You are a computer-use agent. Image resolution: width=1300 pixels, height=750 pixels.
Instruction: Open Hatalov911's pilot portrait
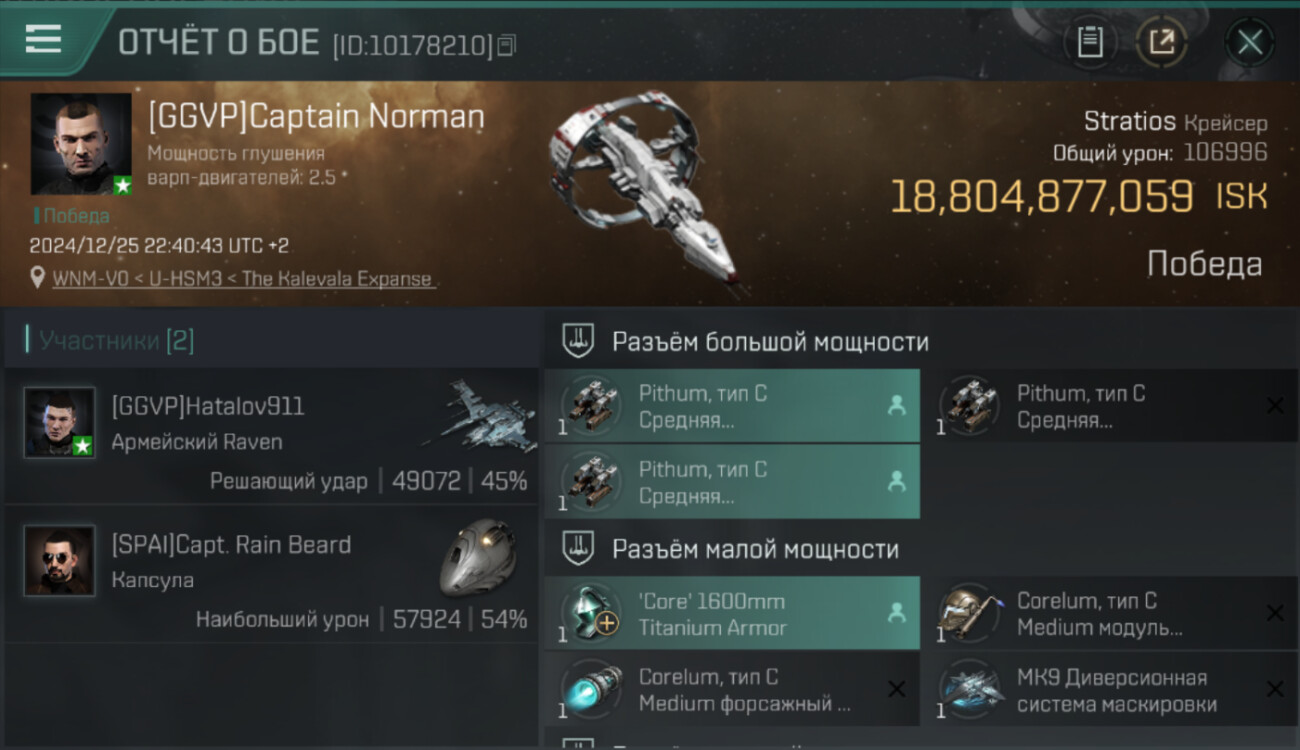[60, 423]
